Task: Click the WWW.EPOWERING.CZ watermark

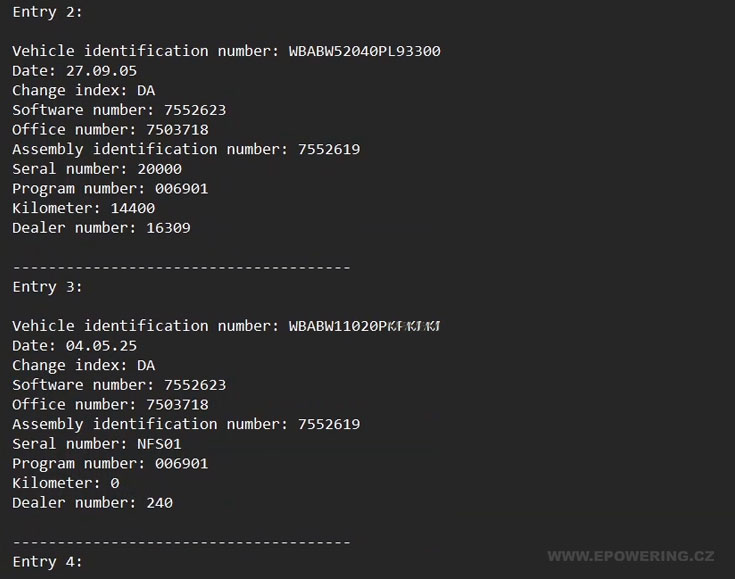Action: (631, 556)
